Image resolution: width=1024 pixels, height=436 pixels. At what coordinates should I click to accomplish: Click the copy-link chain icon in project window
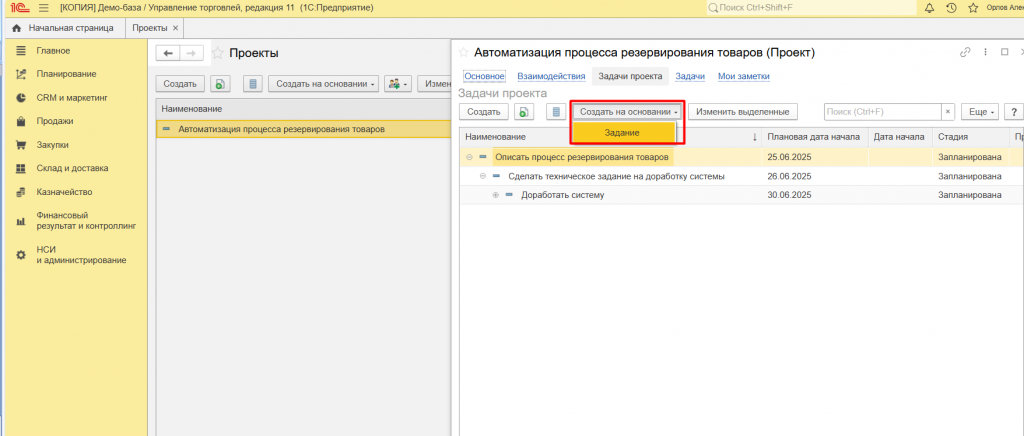(x=965, y=52)
